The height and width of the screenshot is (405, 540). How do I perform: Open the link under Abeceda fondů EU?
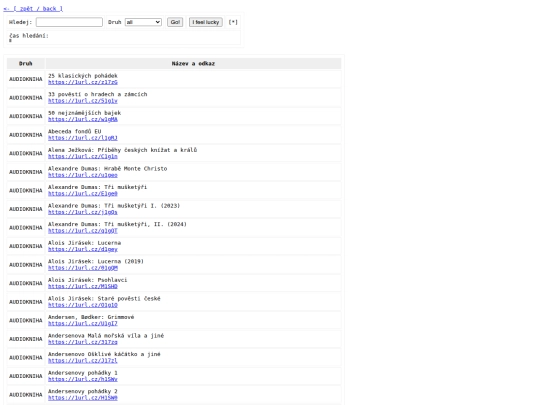pyautogui.click(x=83, y=138)
